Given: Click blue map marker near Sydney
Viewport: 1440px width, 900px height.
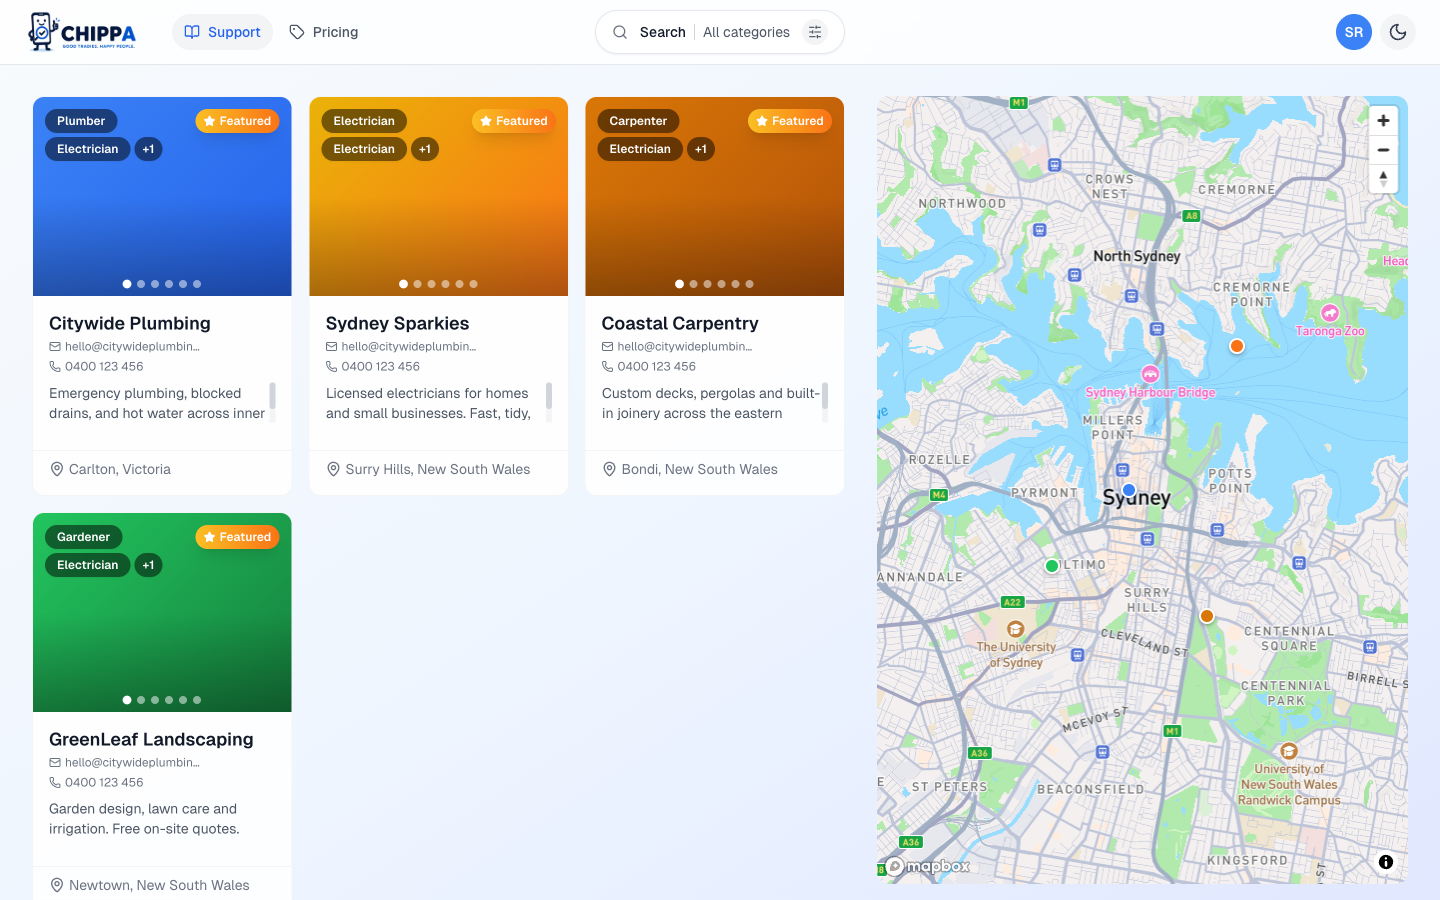Looking at the screenshot, I should (1129, 490).
